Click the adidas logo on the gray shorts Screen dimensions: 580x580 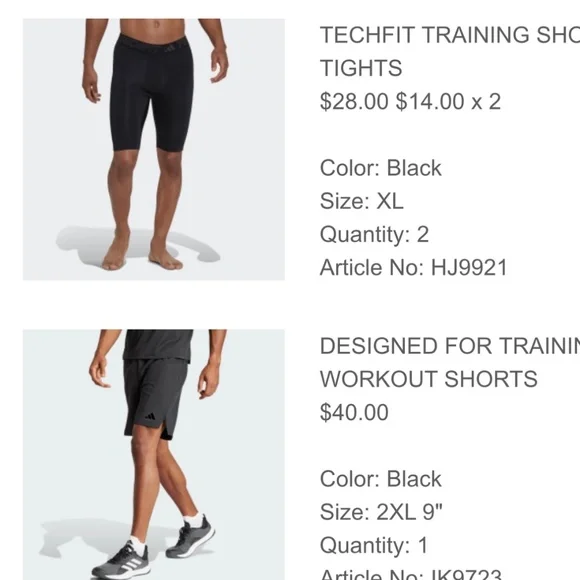click(150, 416)
